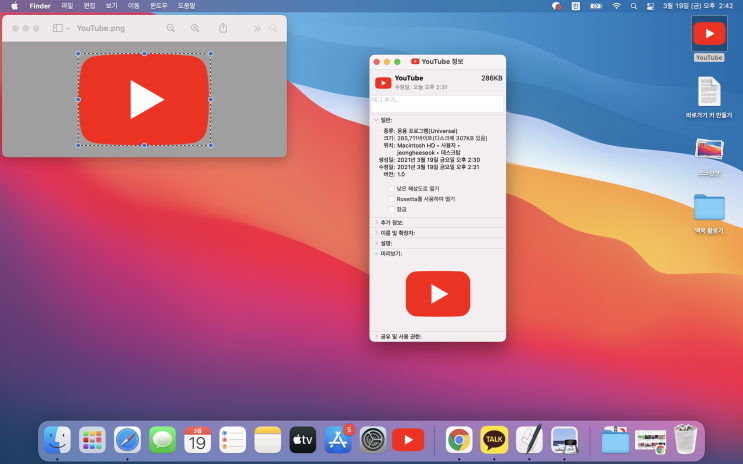This screenshot has width=743, height=464.
Task: Click search icon in Preview toolbar
Action: 273,28
